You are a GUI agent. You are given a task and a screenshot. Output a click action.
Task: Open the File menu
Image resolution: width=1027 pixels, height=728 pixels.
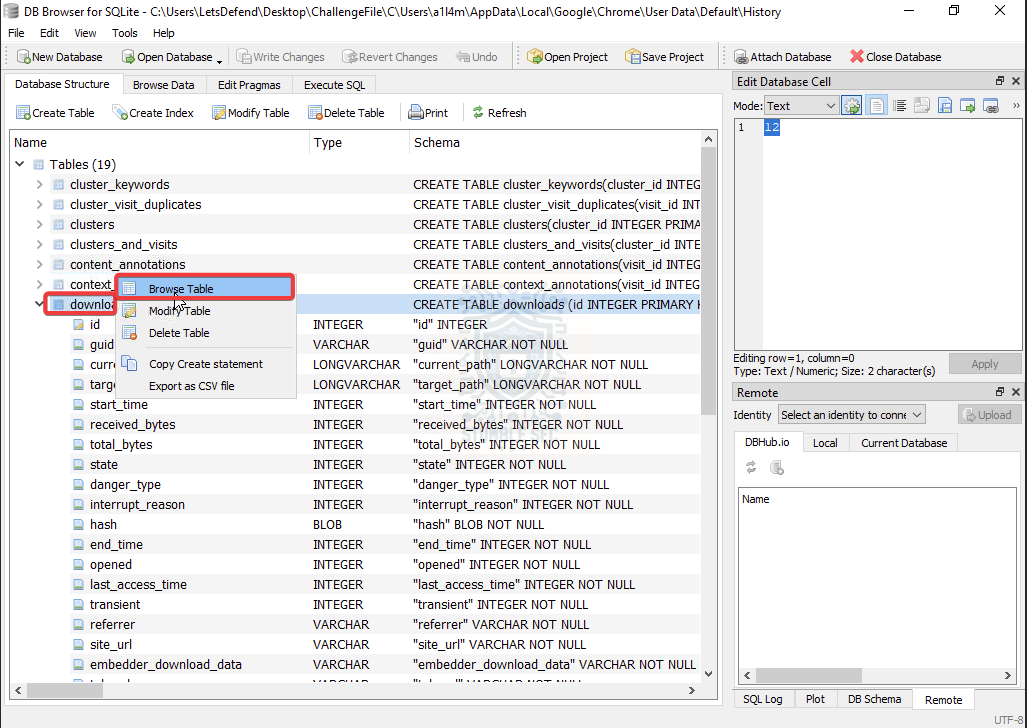pos(16,33)
